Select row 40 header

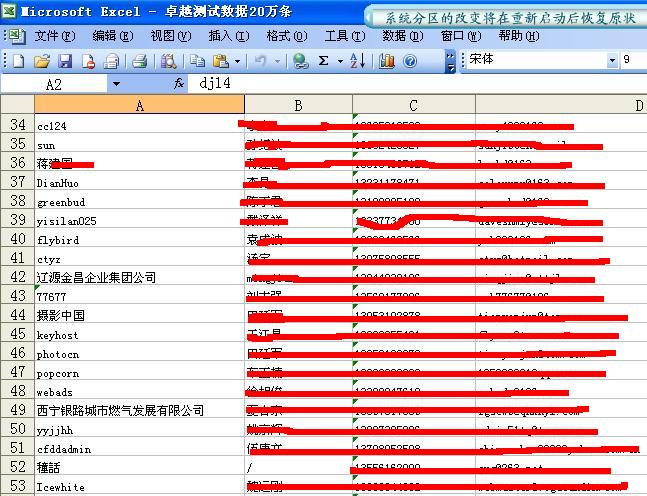17,239
